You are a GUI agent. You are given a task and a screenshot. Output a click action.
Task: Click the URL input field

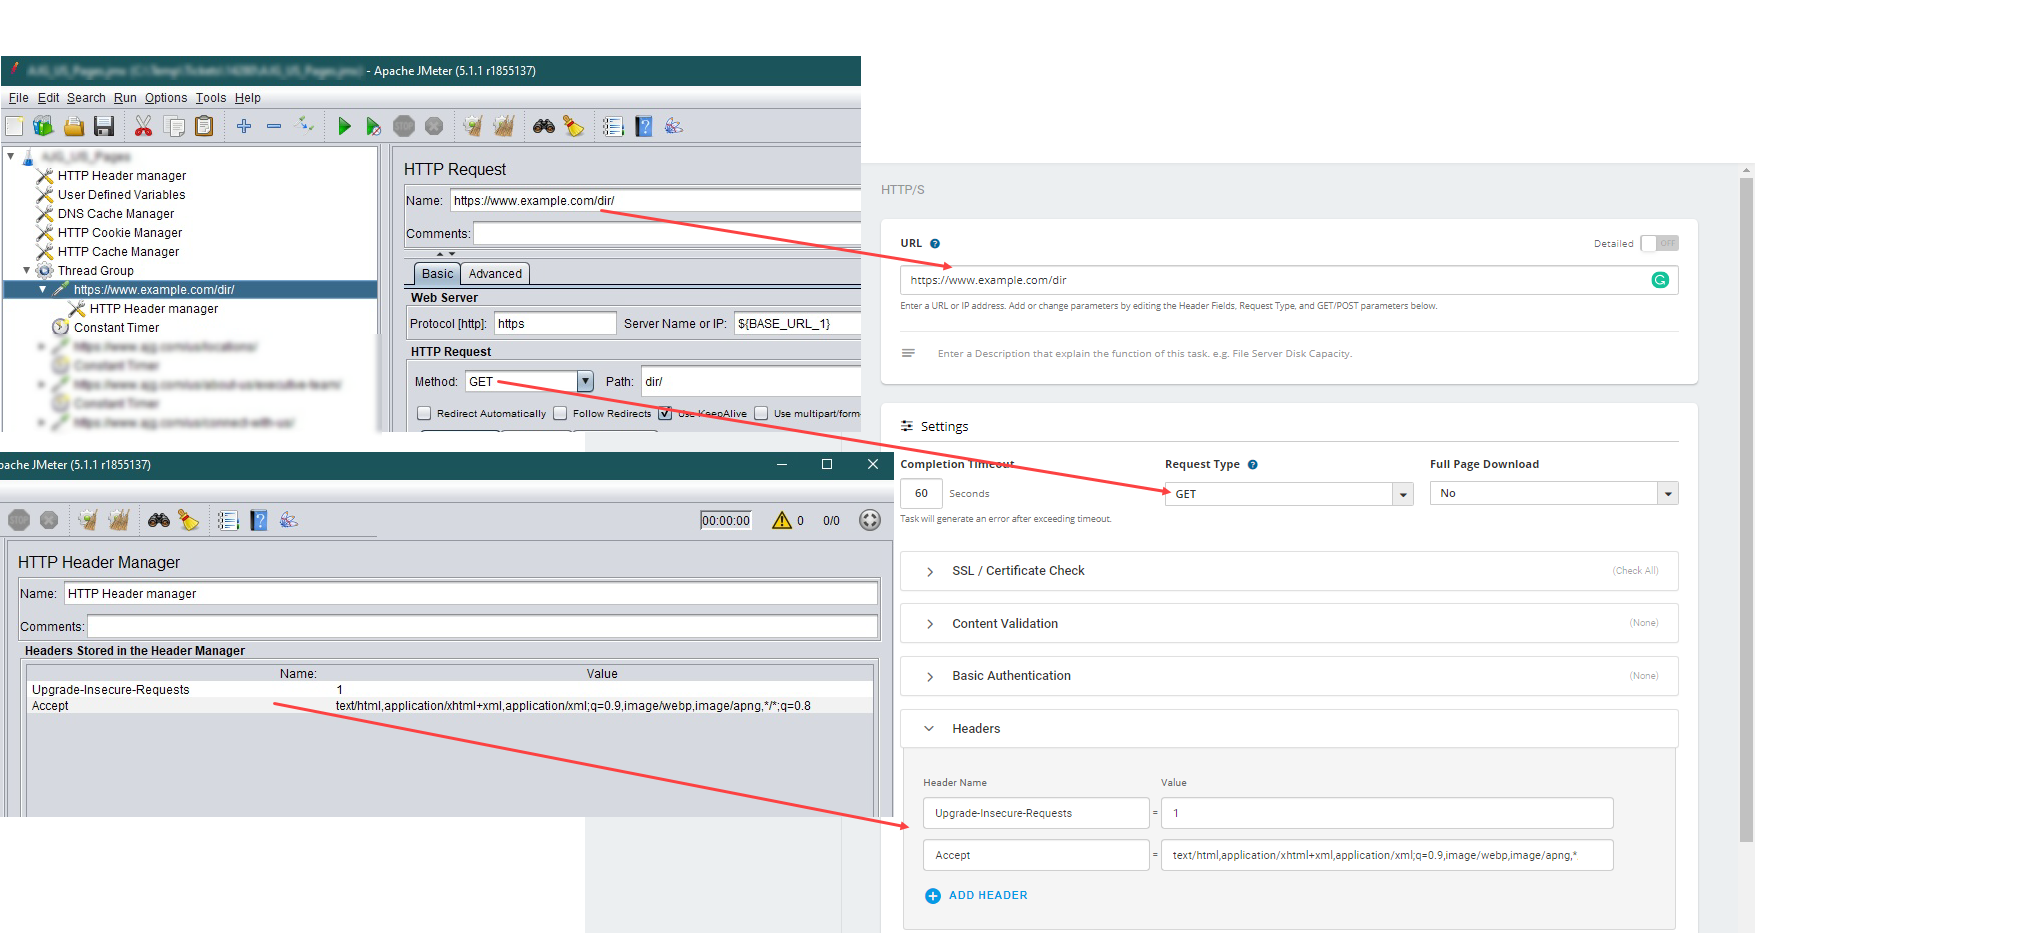(x=1289, y=280)
